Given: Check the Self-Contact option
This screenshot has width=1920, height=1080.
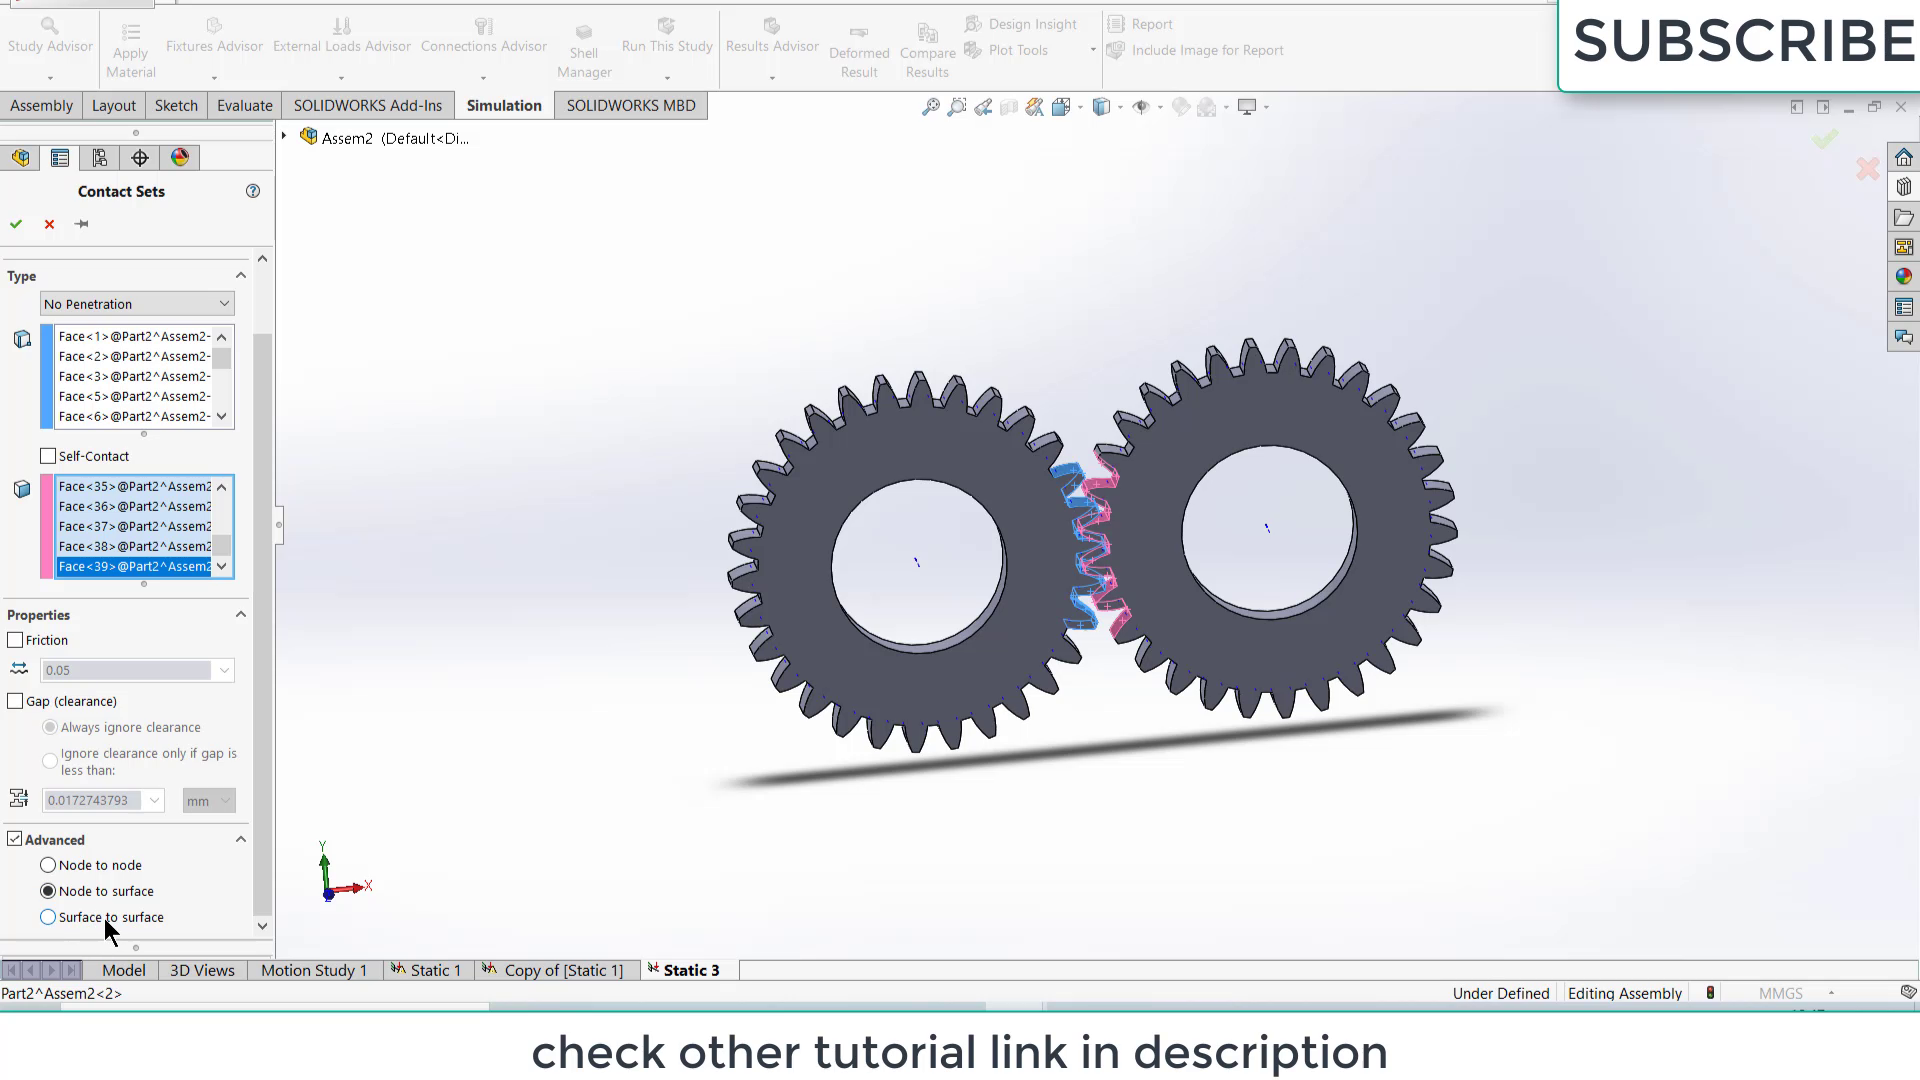Looking at the screenshot, I should (47, 455).
